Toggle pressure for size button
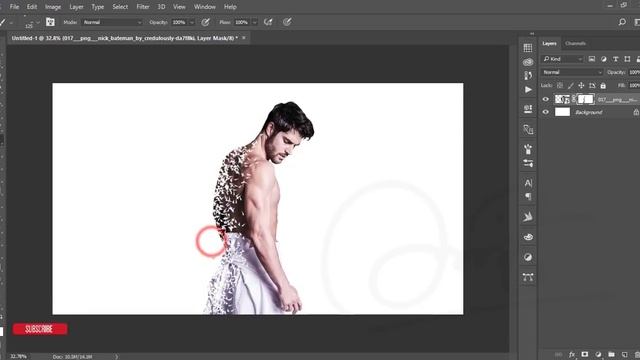Screen dimensions: 640x360 287,22
